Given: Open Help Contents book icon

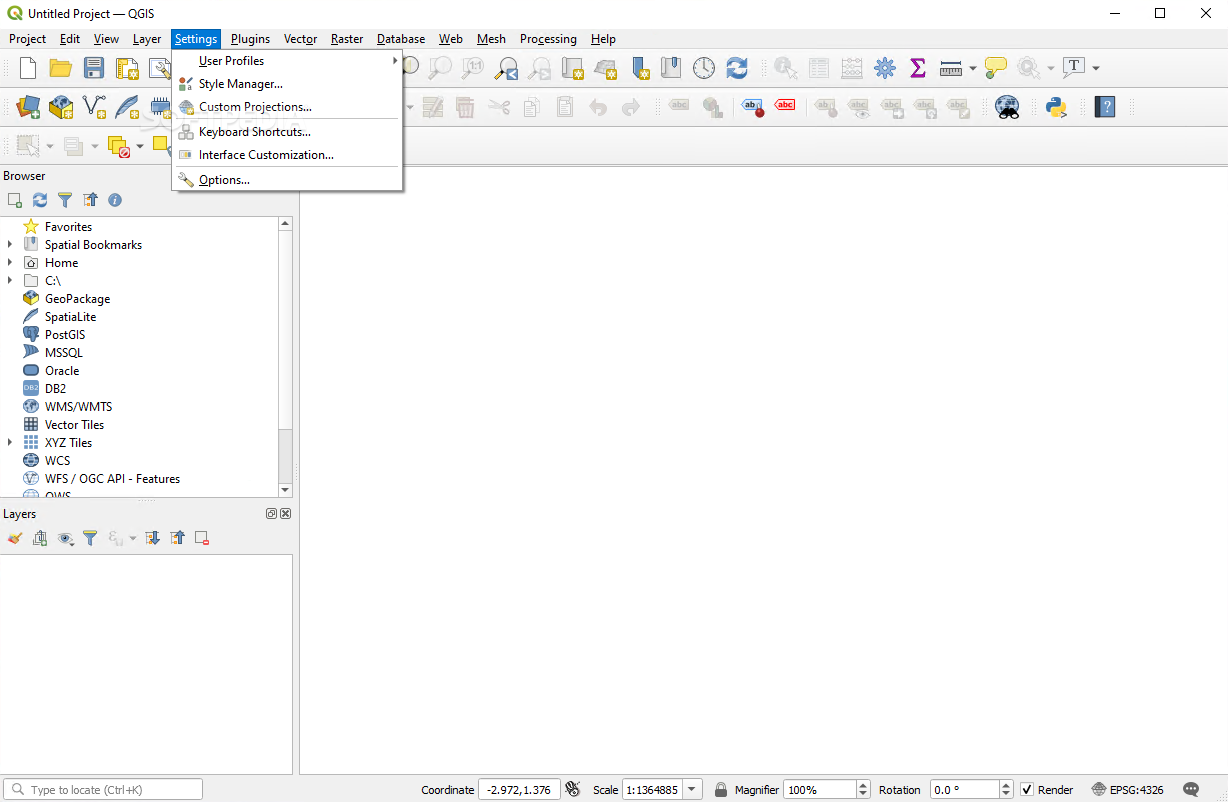Looking at the screenshot, I should click(1104, 107).
